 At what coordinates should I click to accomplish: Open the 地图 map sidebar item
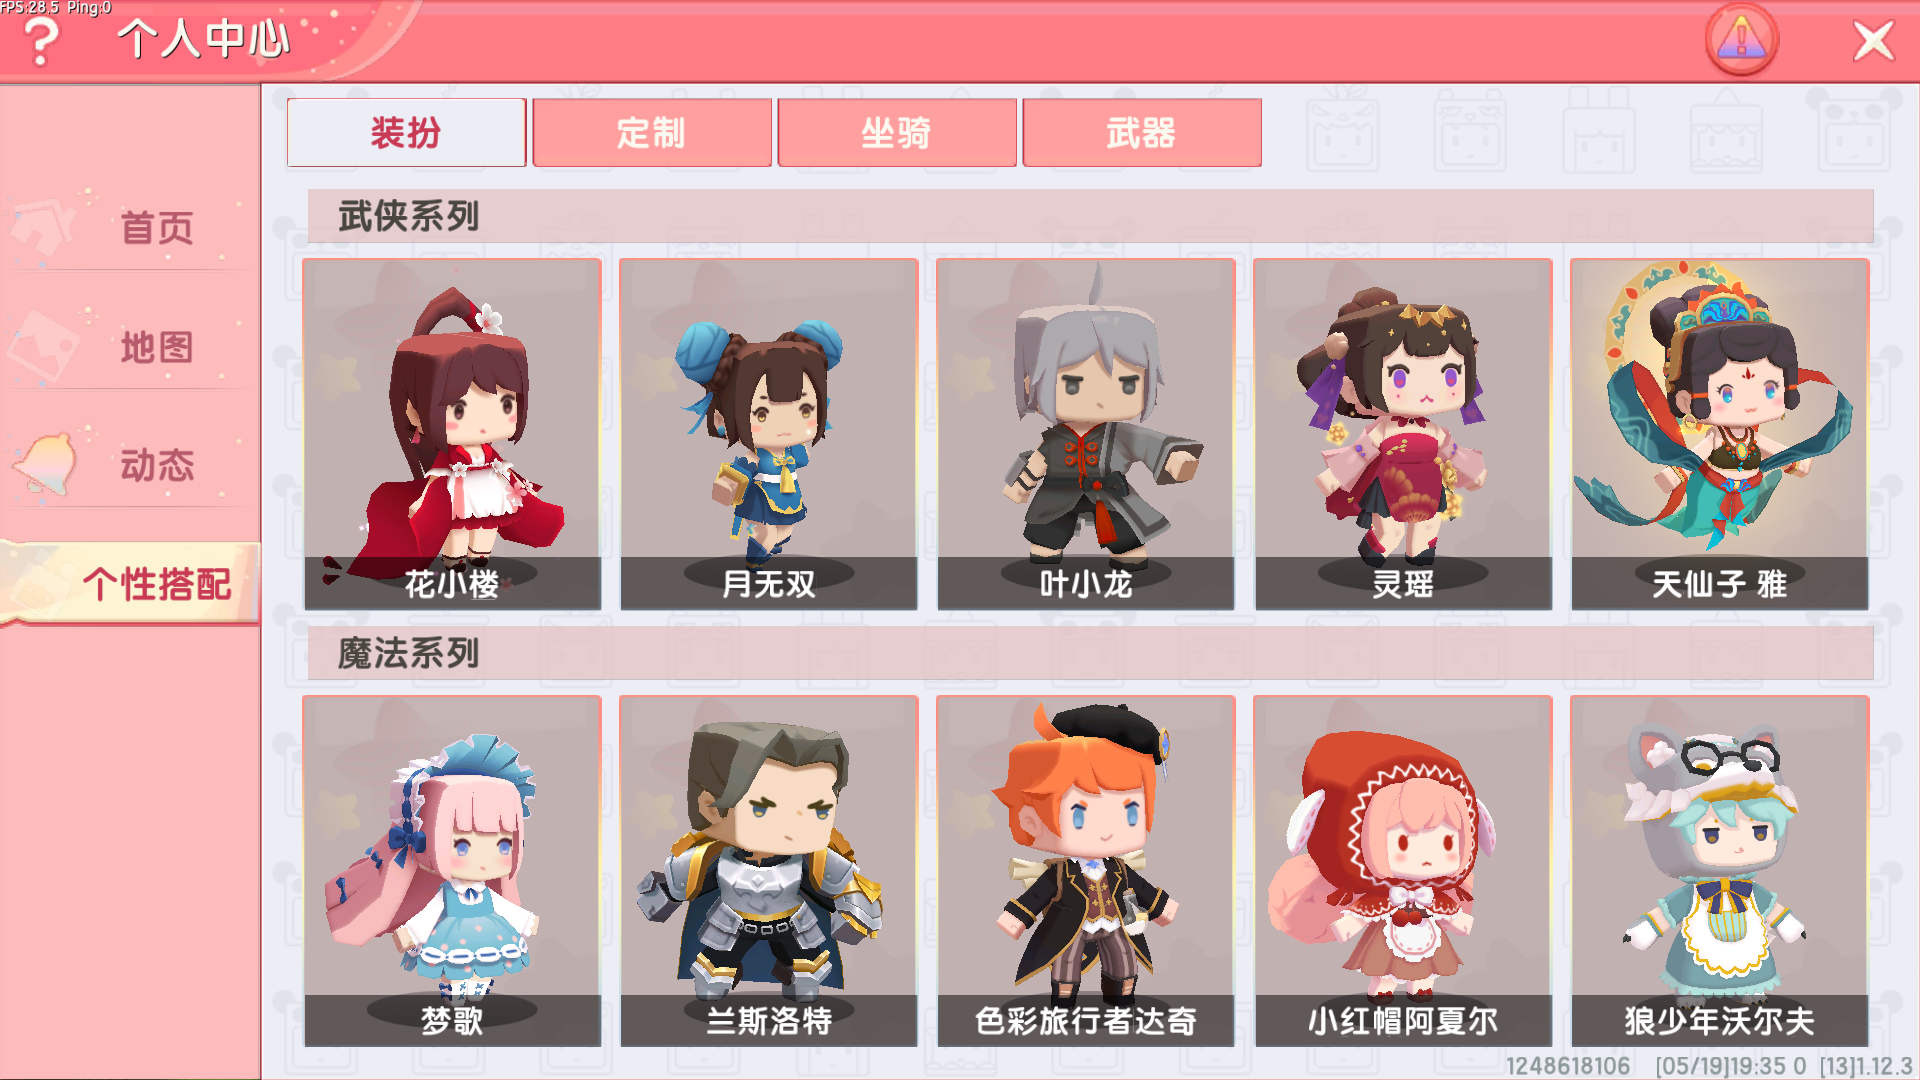coord(130,348)
